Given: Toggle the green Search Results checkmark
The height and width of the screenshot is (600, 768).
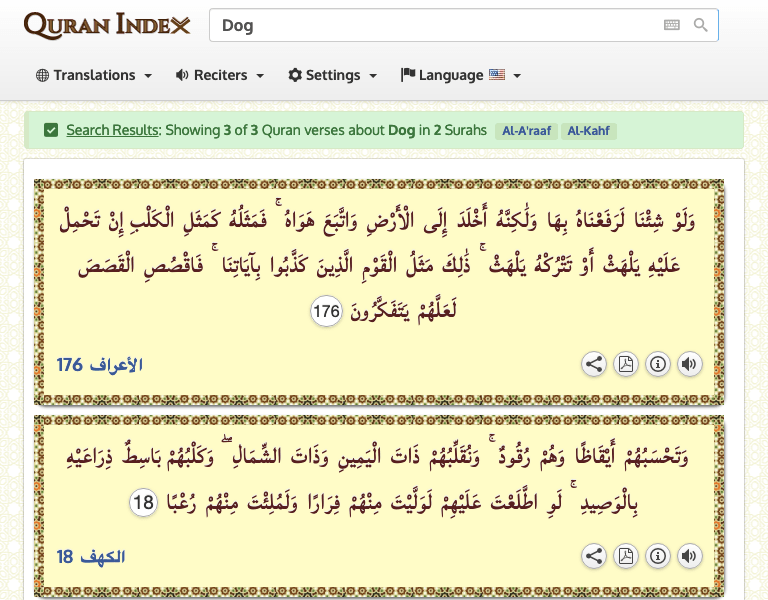Looking at the screenshot, I should (x=51, y=130).
